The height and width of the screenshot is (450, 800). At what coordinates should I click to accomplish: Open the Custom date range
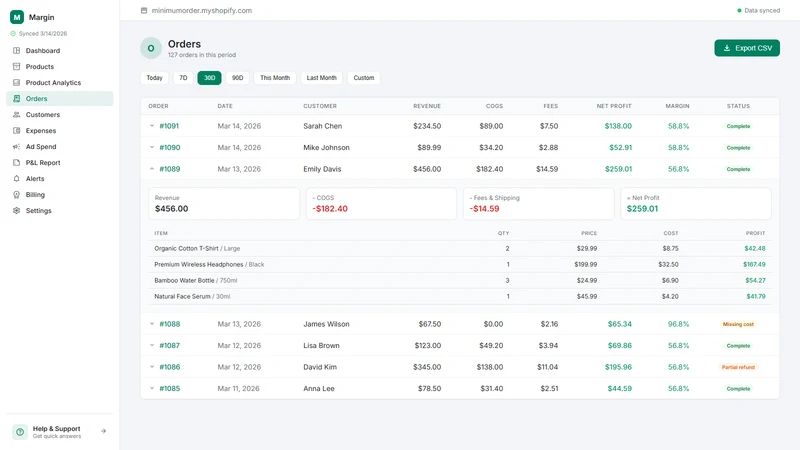click(364, 78)
